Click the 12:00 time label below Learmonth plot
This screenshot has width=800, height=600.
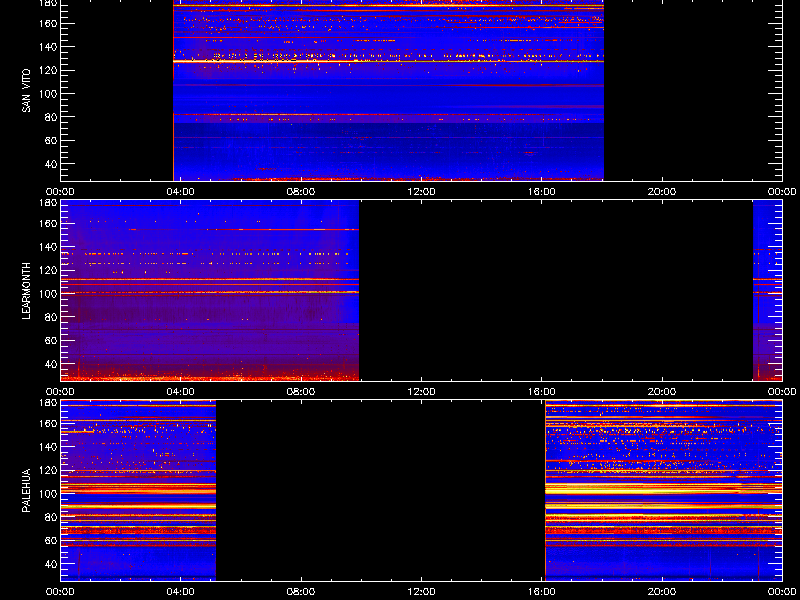point(421,392)
